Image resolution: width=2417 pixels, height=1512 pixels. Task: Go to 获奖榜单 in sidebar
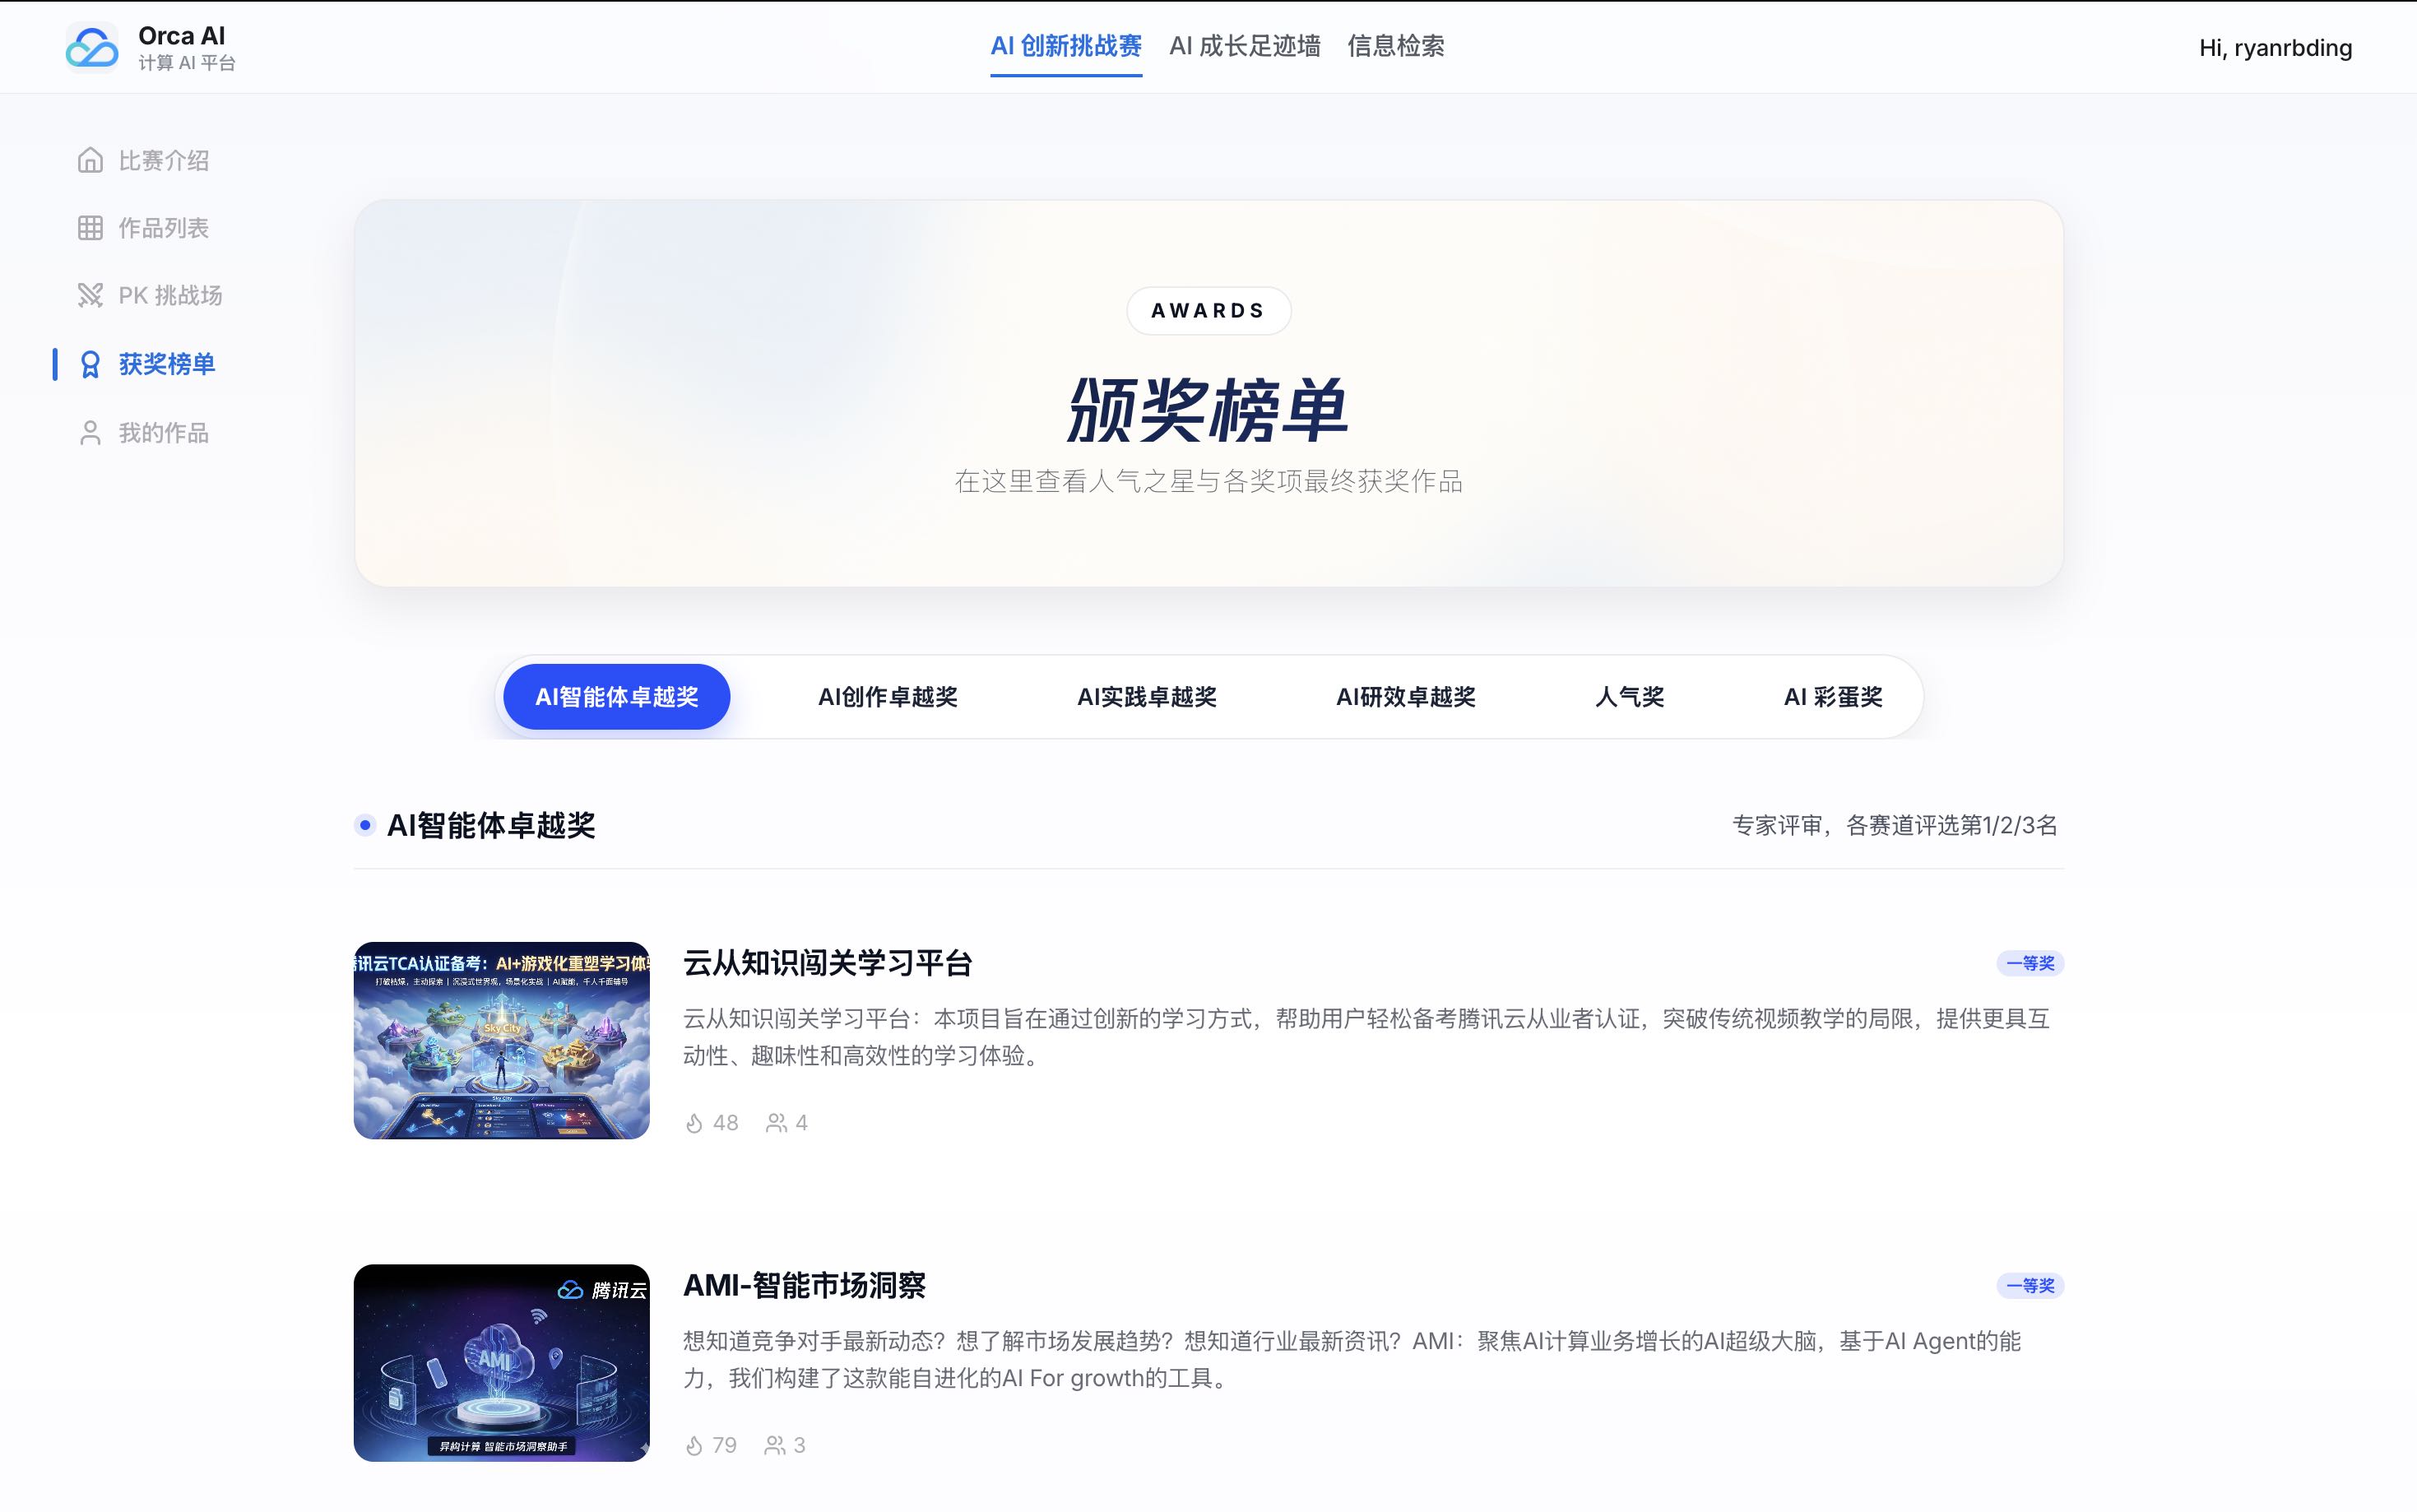tap(167, 364)
